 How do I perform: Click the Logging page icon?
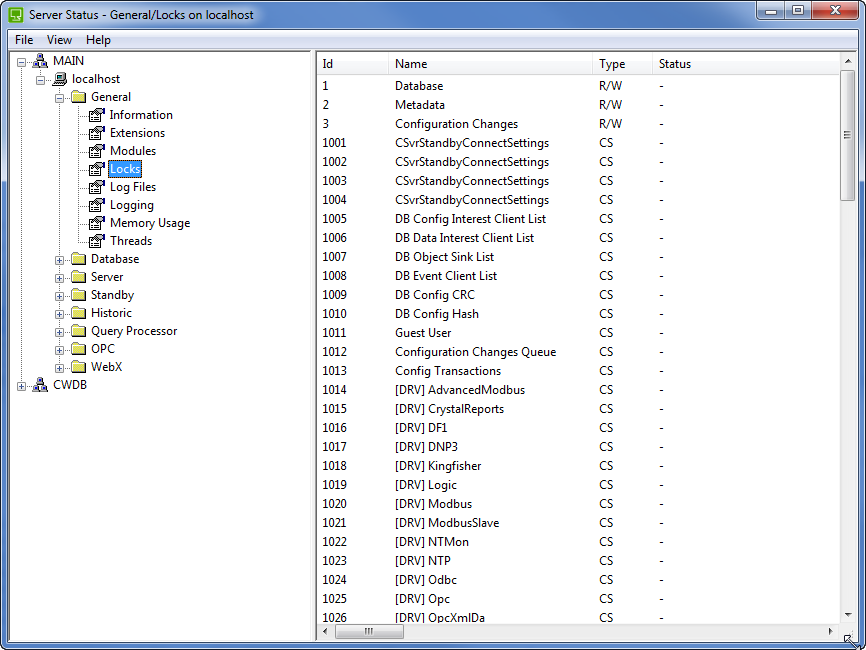point(97,205)
